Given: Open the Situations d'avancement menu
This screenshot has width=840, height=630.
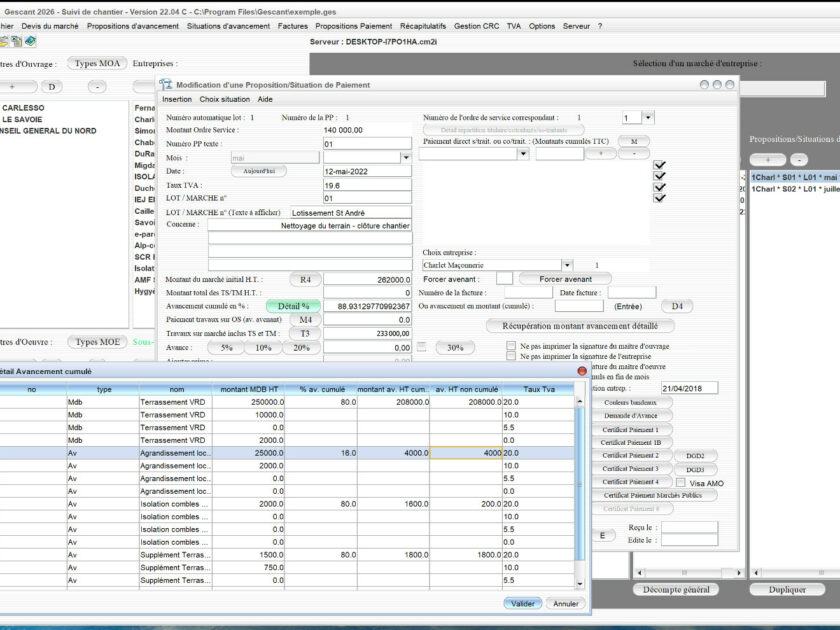Looking at the screenshot, I should (228, 26).
